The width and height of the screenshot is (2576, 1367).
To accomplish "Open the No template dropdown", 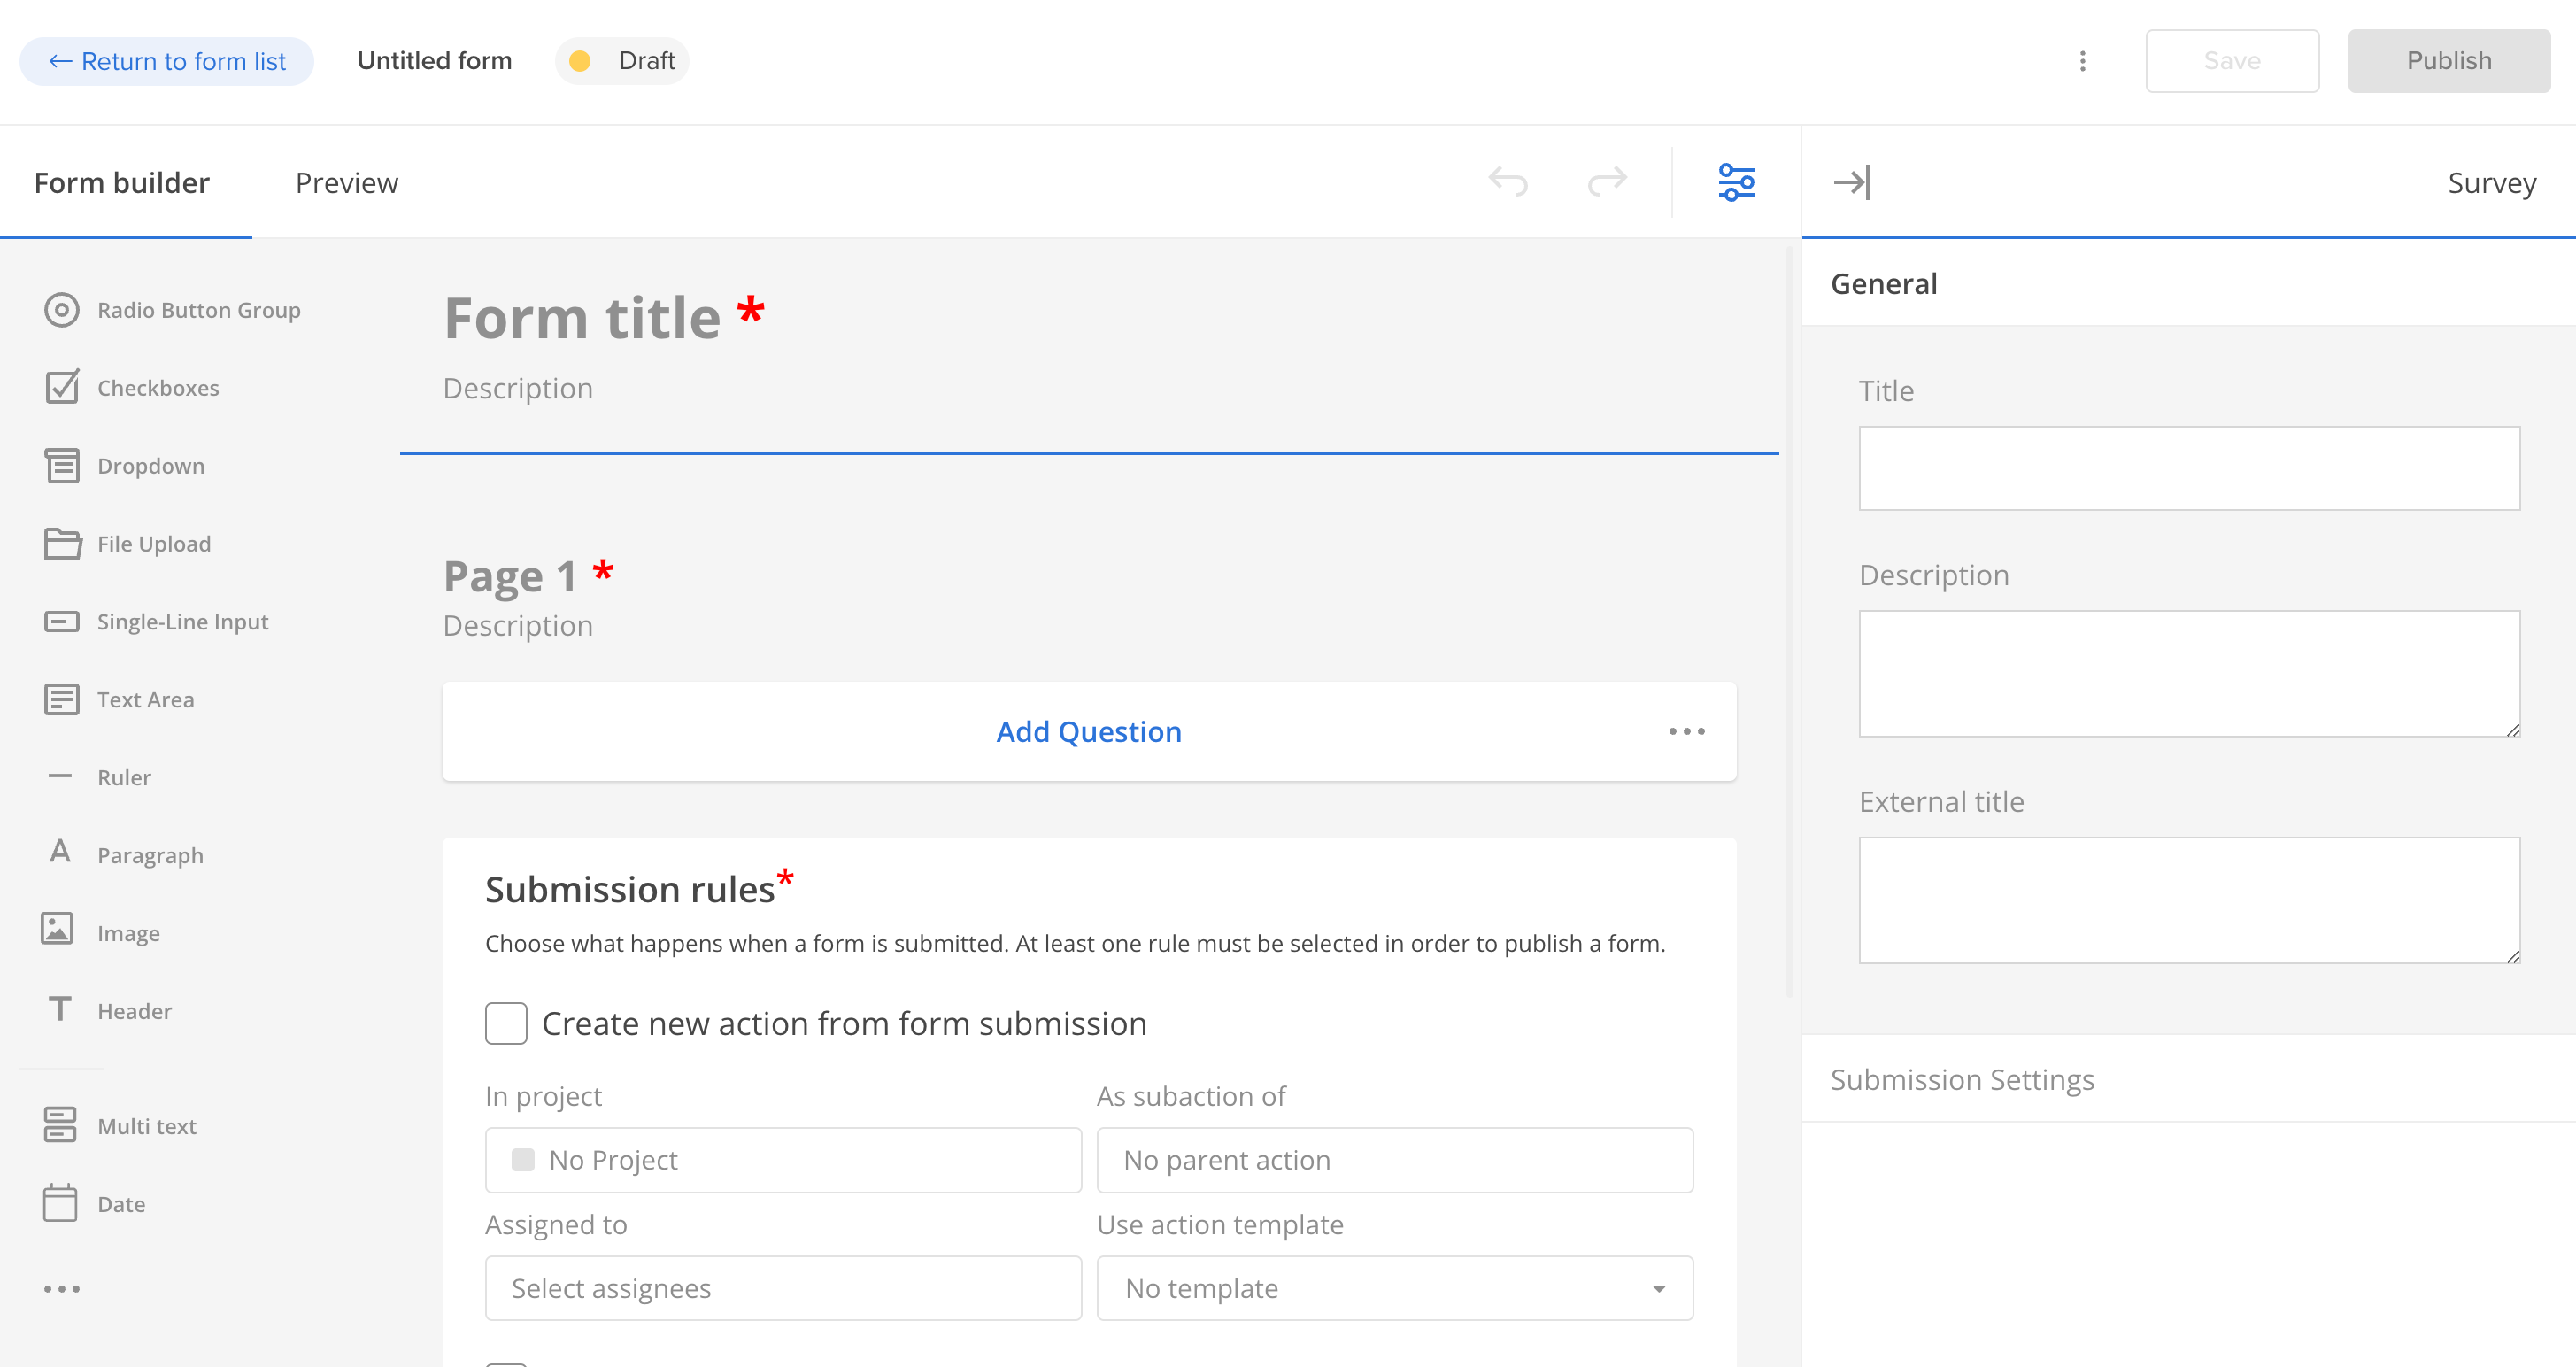I will click(x=1394, y=1288).
